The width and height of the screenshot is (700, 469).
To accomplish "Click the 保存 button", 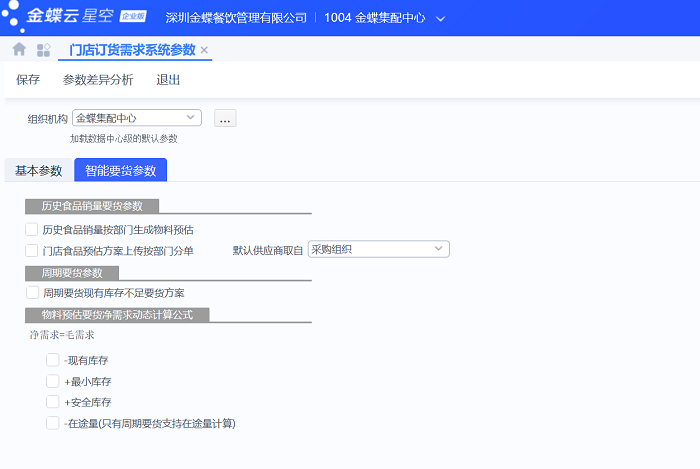I will tap(28, 80).
